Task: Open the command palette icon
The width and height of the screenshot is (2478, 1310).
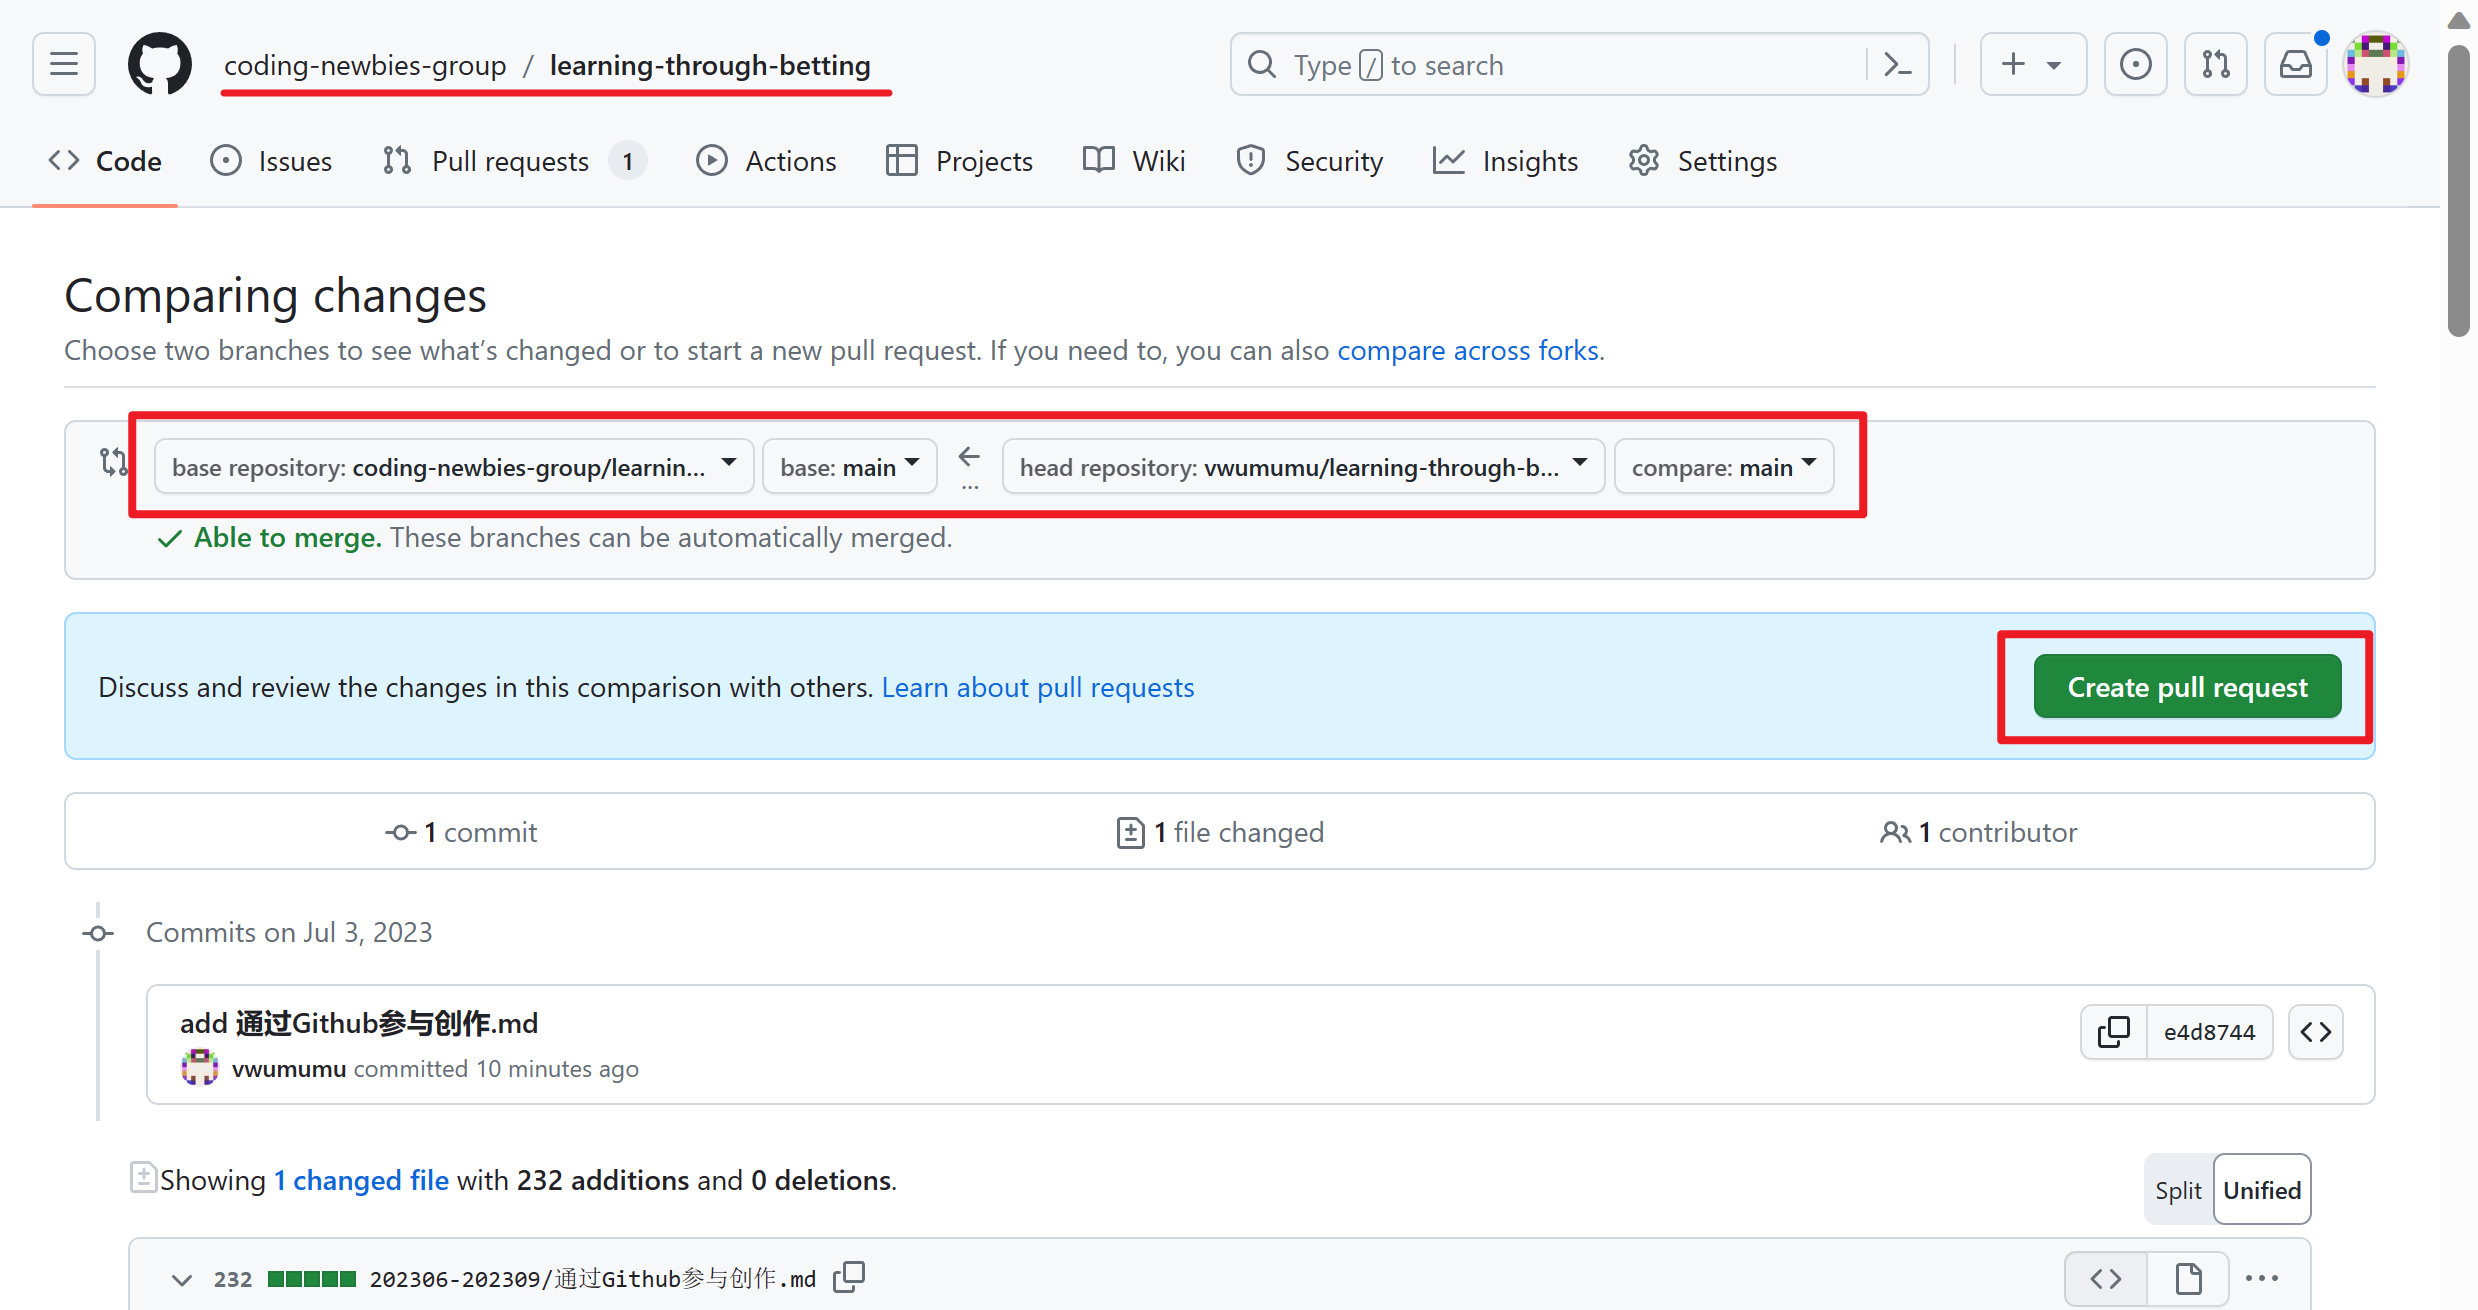Action: point(1897,65)
